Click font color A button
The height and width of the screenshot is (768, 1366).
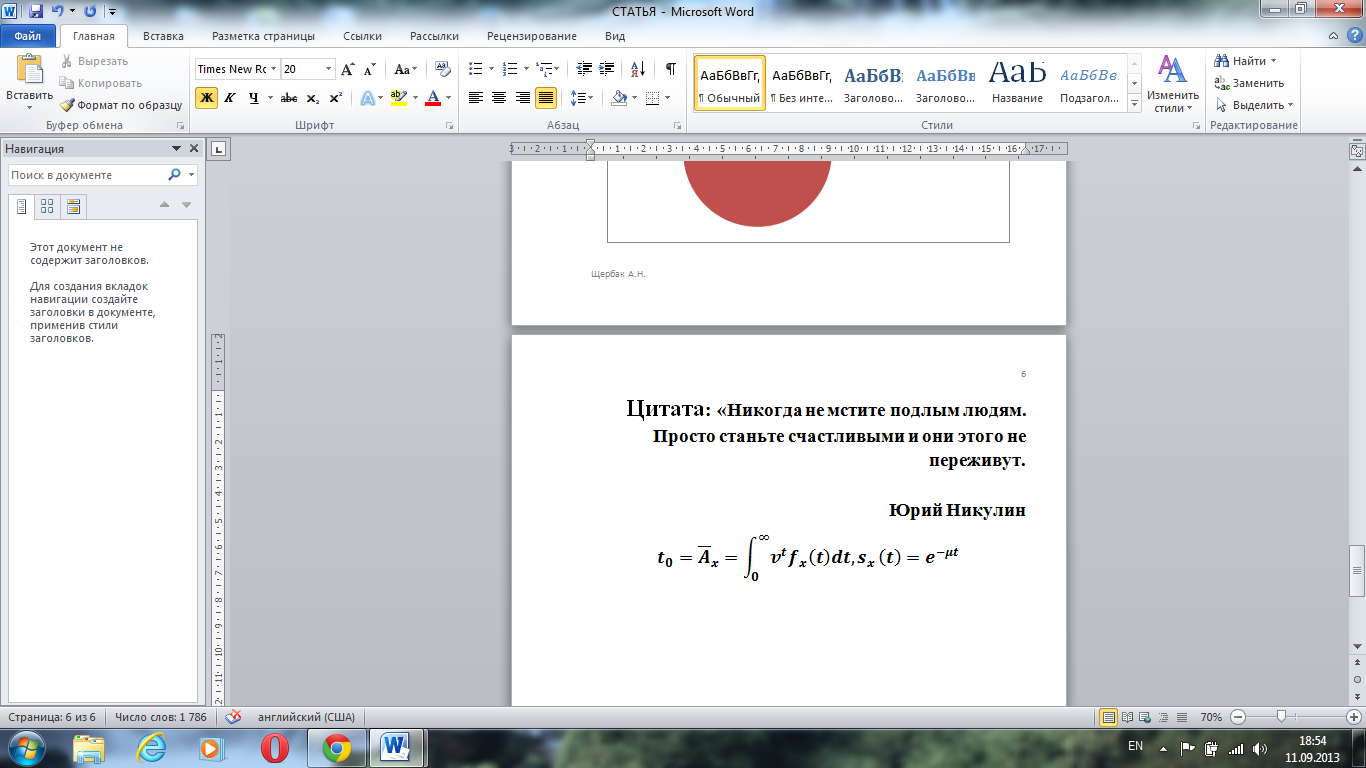[433, 98]
